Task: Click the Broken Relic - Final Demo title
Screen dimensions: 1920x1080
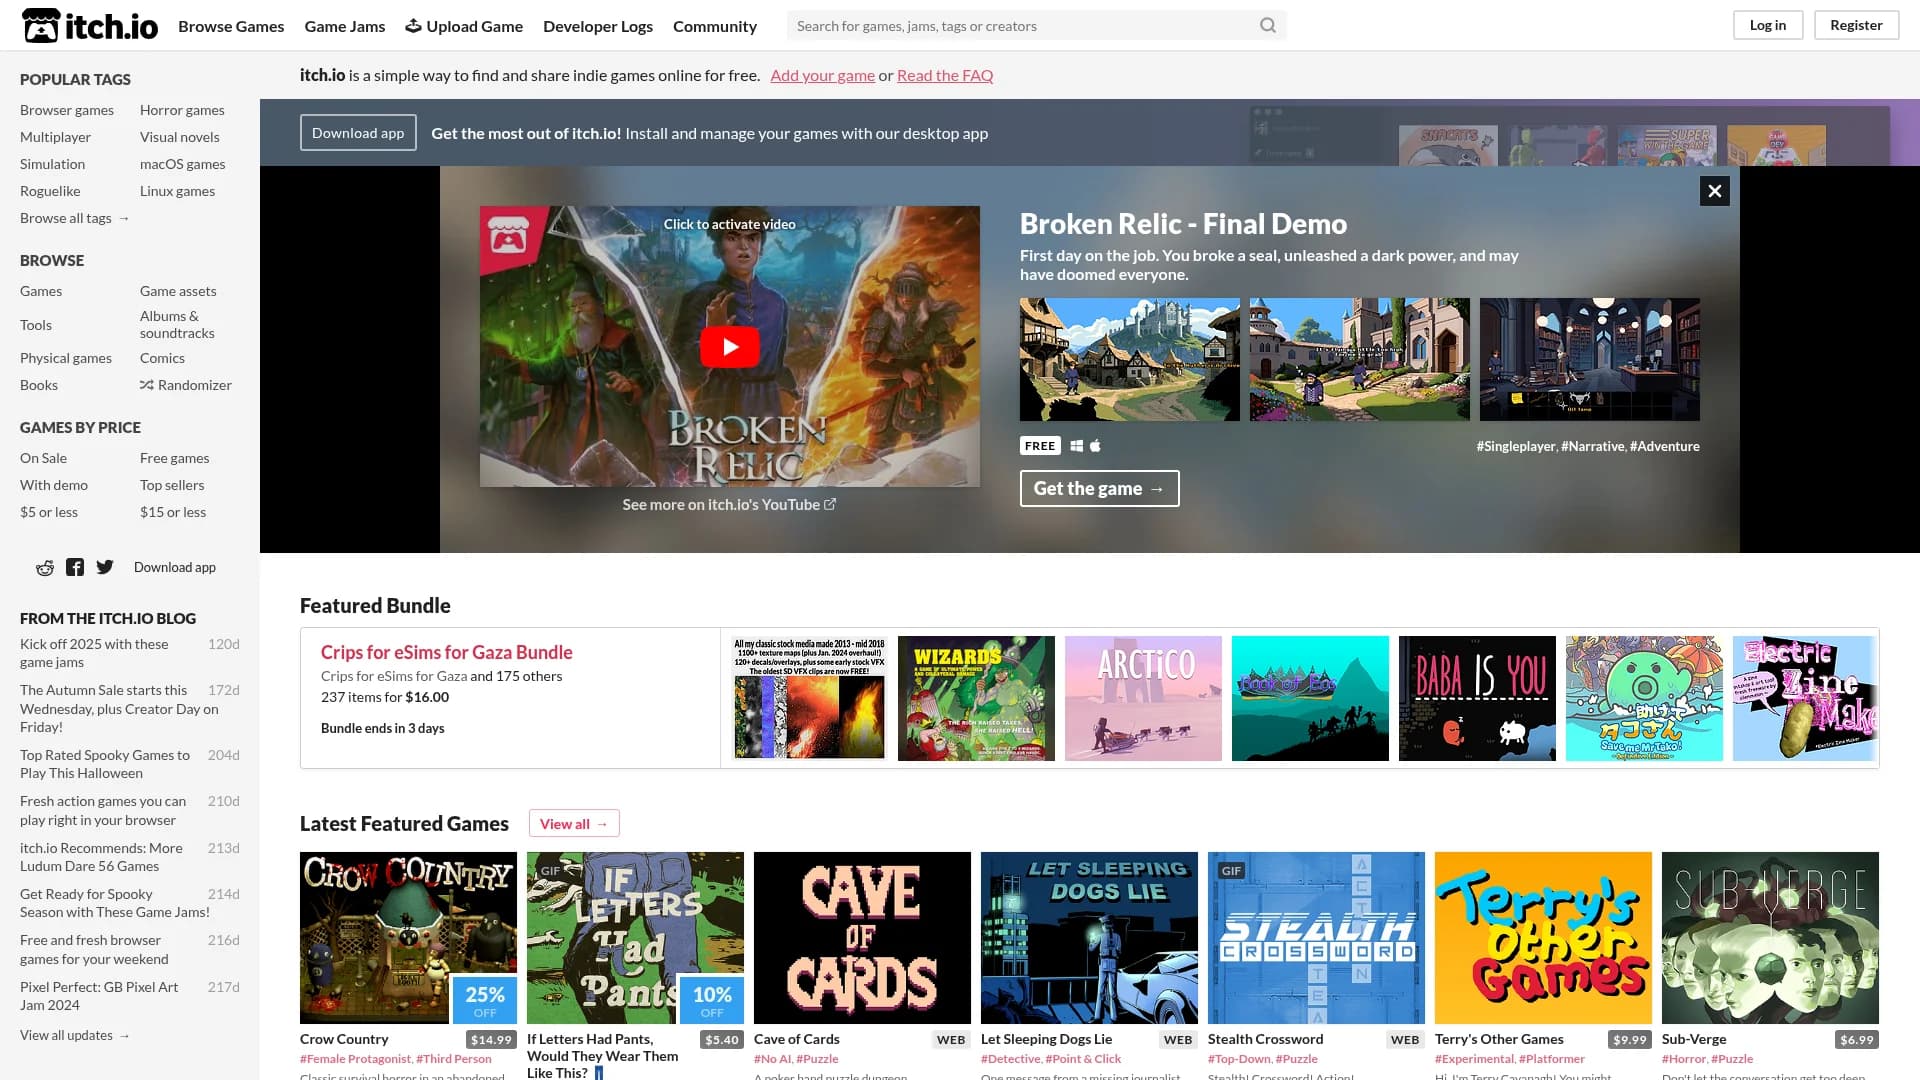Action: [1183, 224]
